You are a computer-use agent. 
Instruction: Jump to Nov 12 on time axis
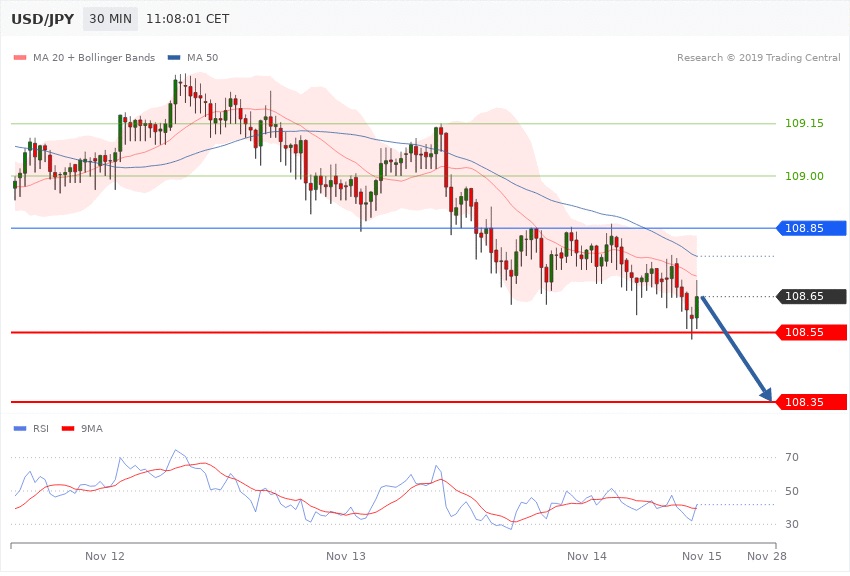(x=105, y=555)
